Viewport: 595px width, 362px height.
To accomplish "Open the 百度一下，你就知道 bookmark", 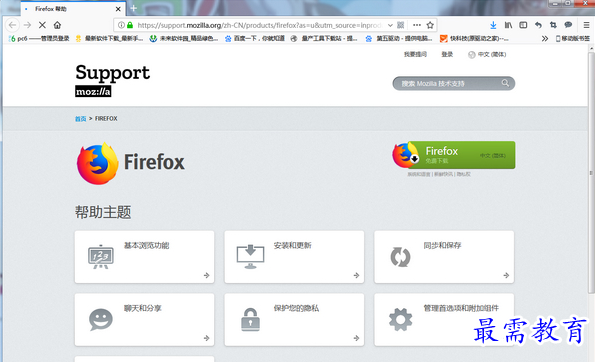I will (255, 38).
